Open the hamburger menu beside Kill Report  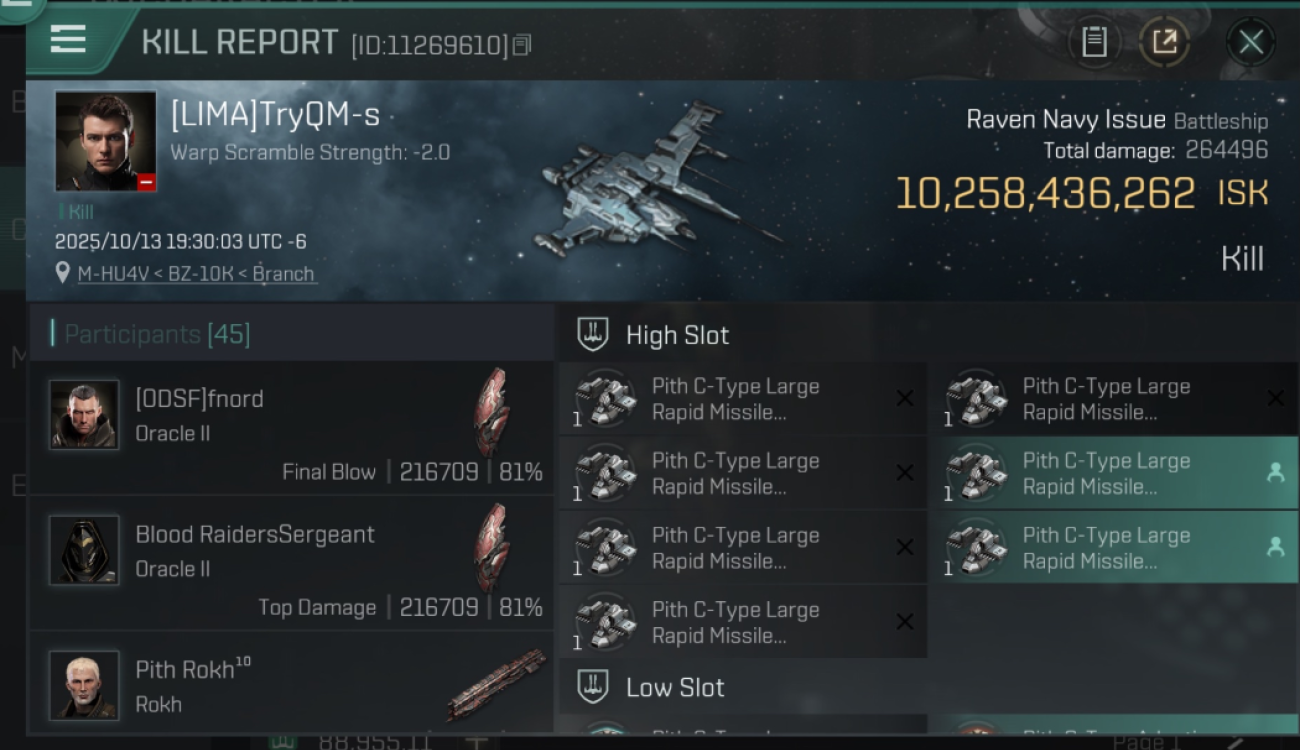[x=68, y=39]
